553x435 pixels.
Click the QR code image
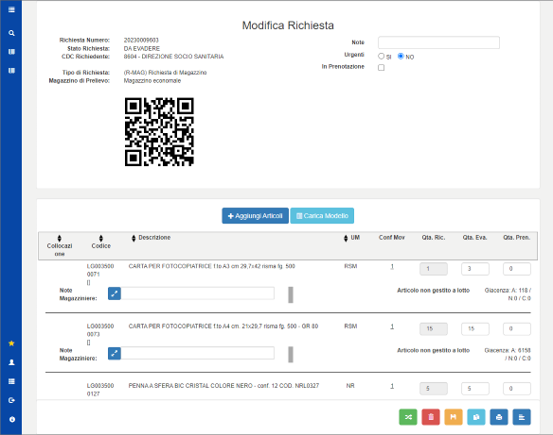[x=159, y=132]
